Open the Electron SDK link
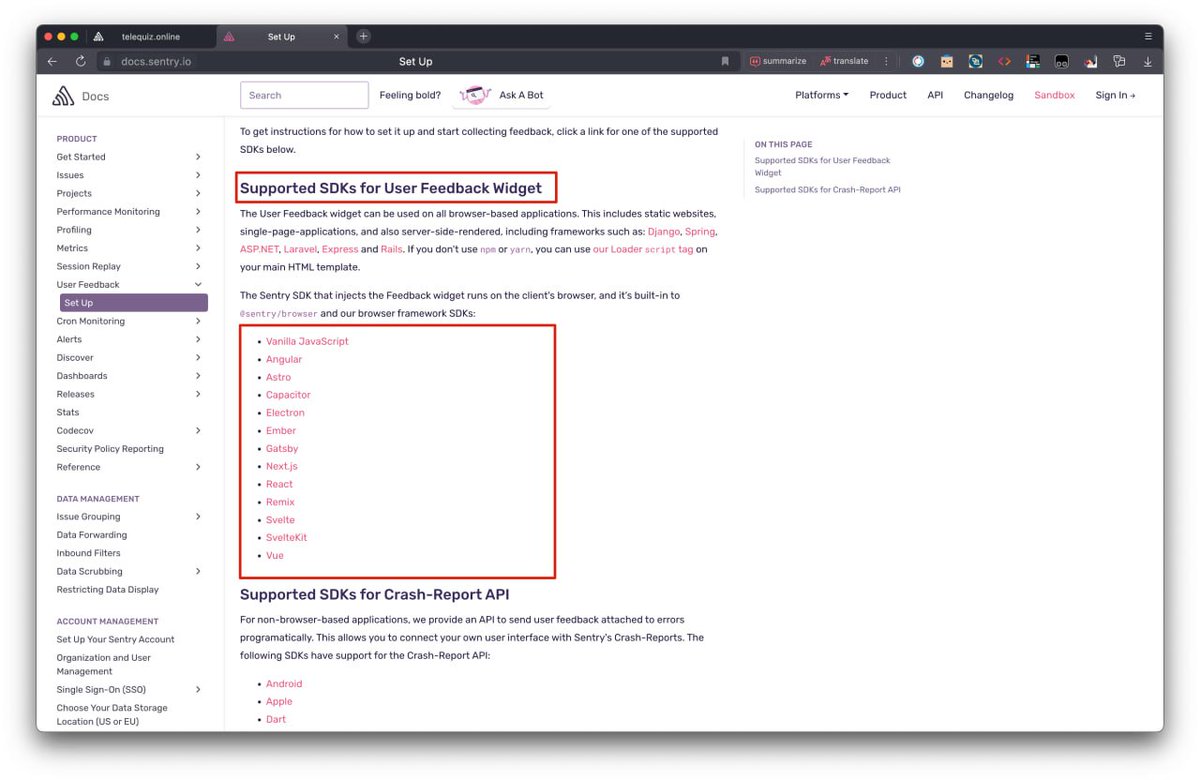 [x=285, y=412]
